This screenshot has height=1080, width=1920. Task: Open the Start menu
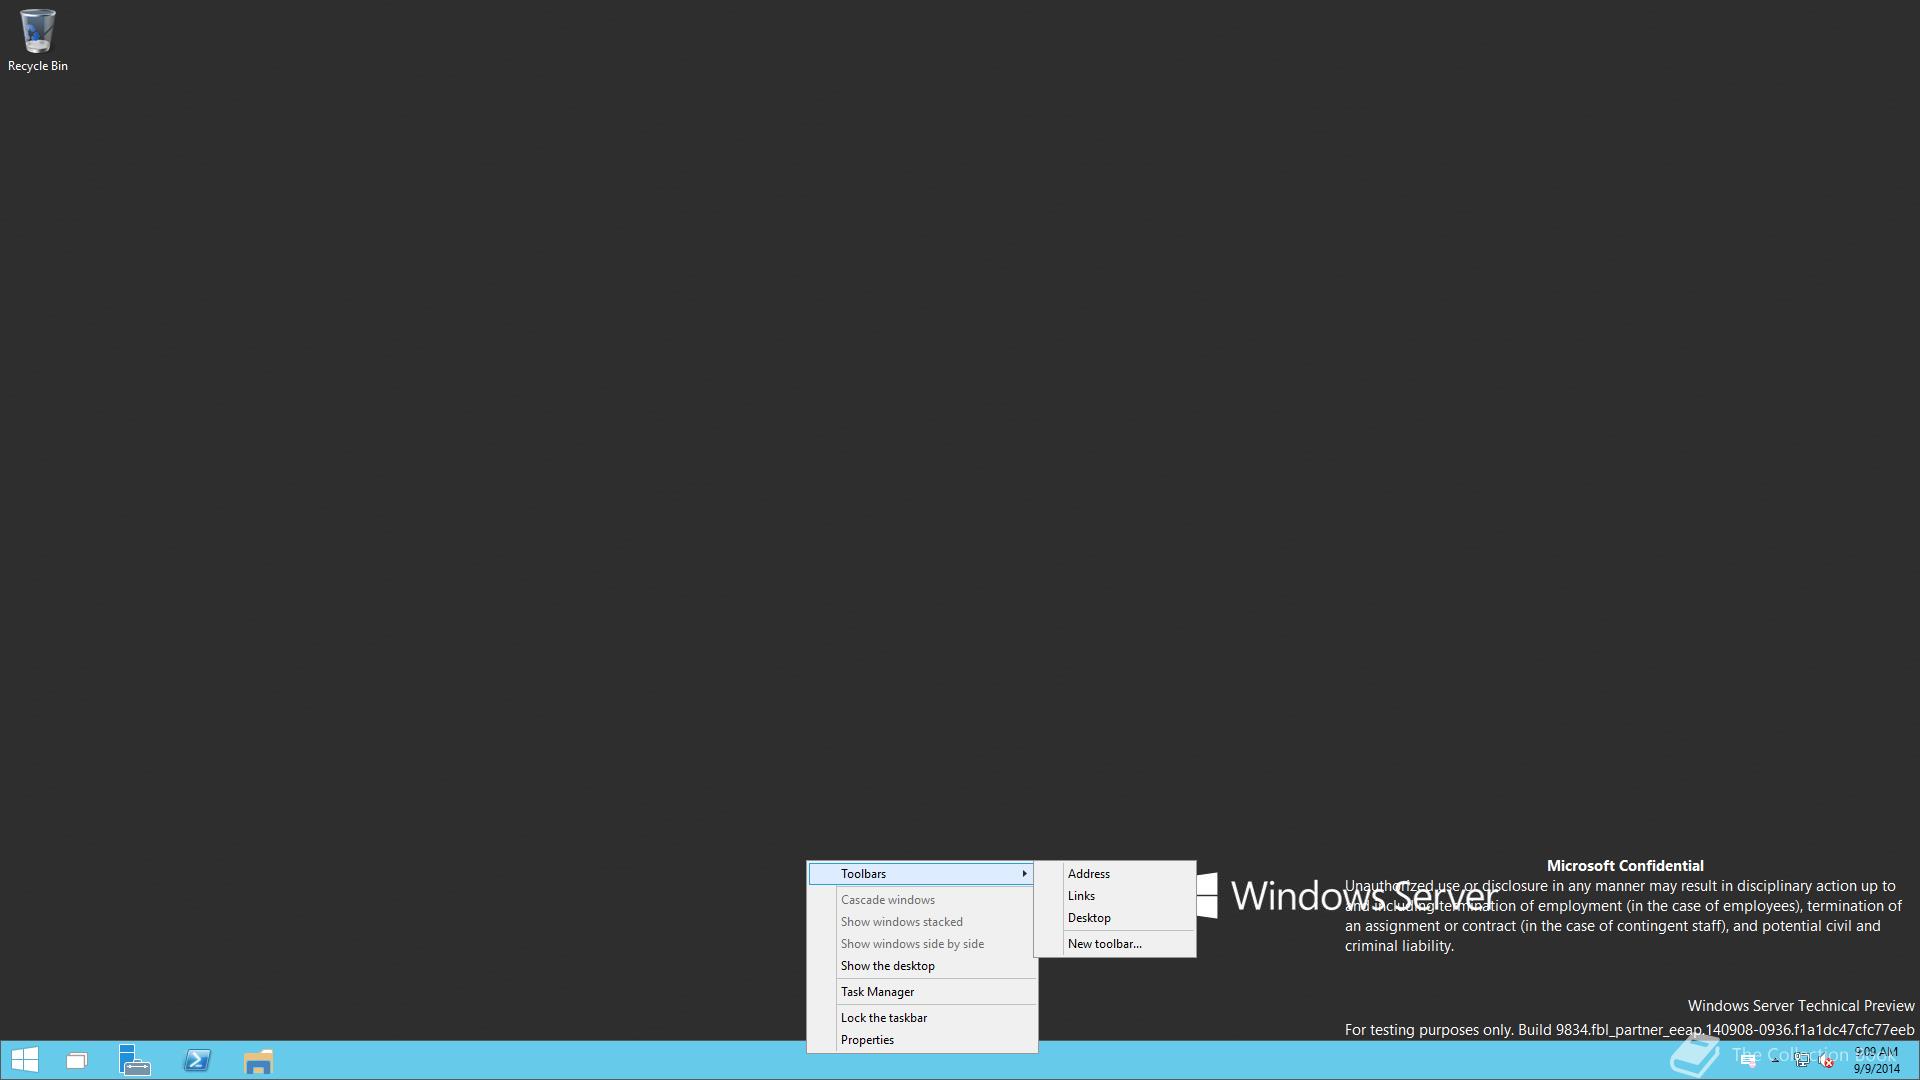pyautogui.click(x=24, y=1060)
